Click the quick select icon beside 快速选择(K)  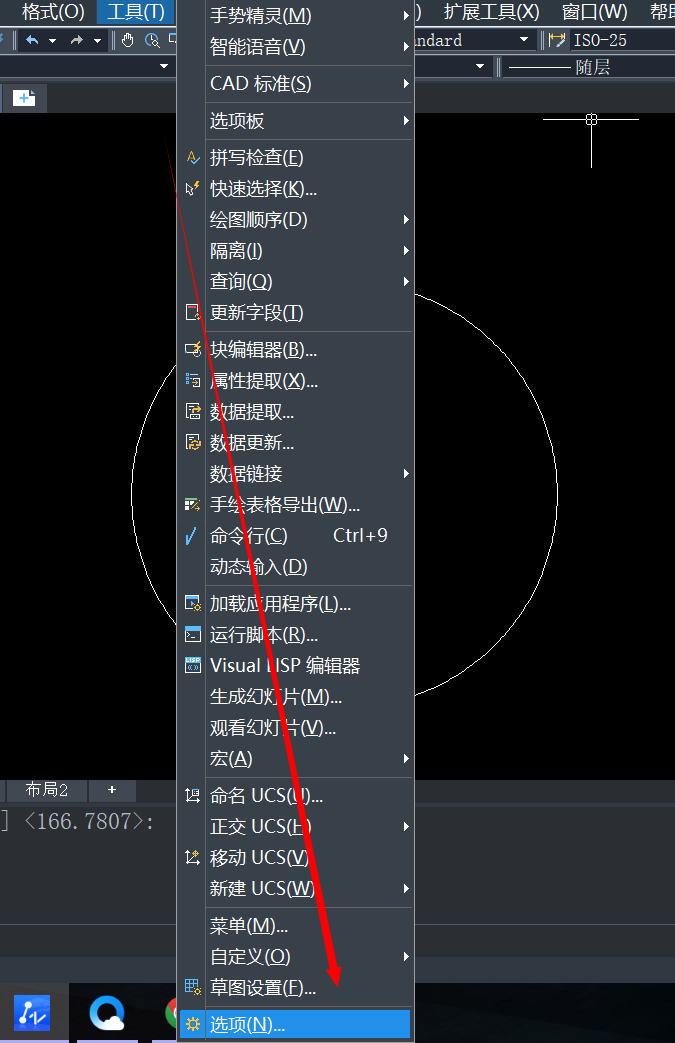[x=192, y=189]
